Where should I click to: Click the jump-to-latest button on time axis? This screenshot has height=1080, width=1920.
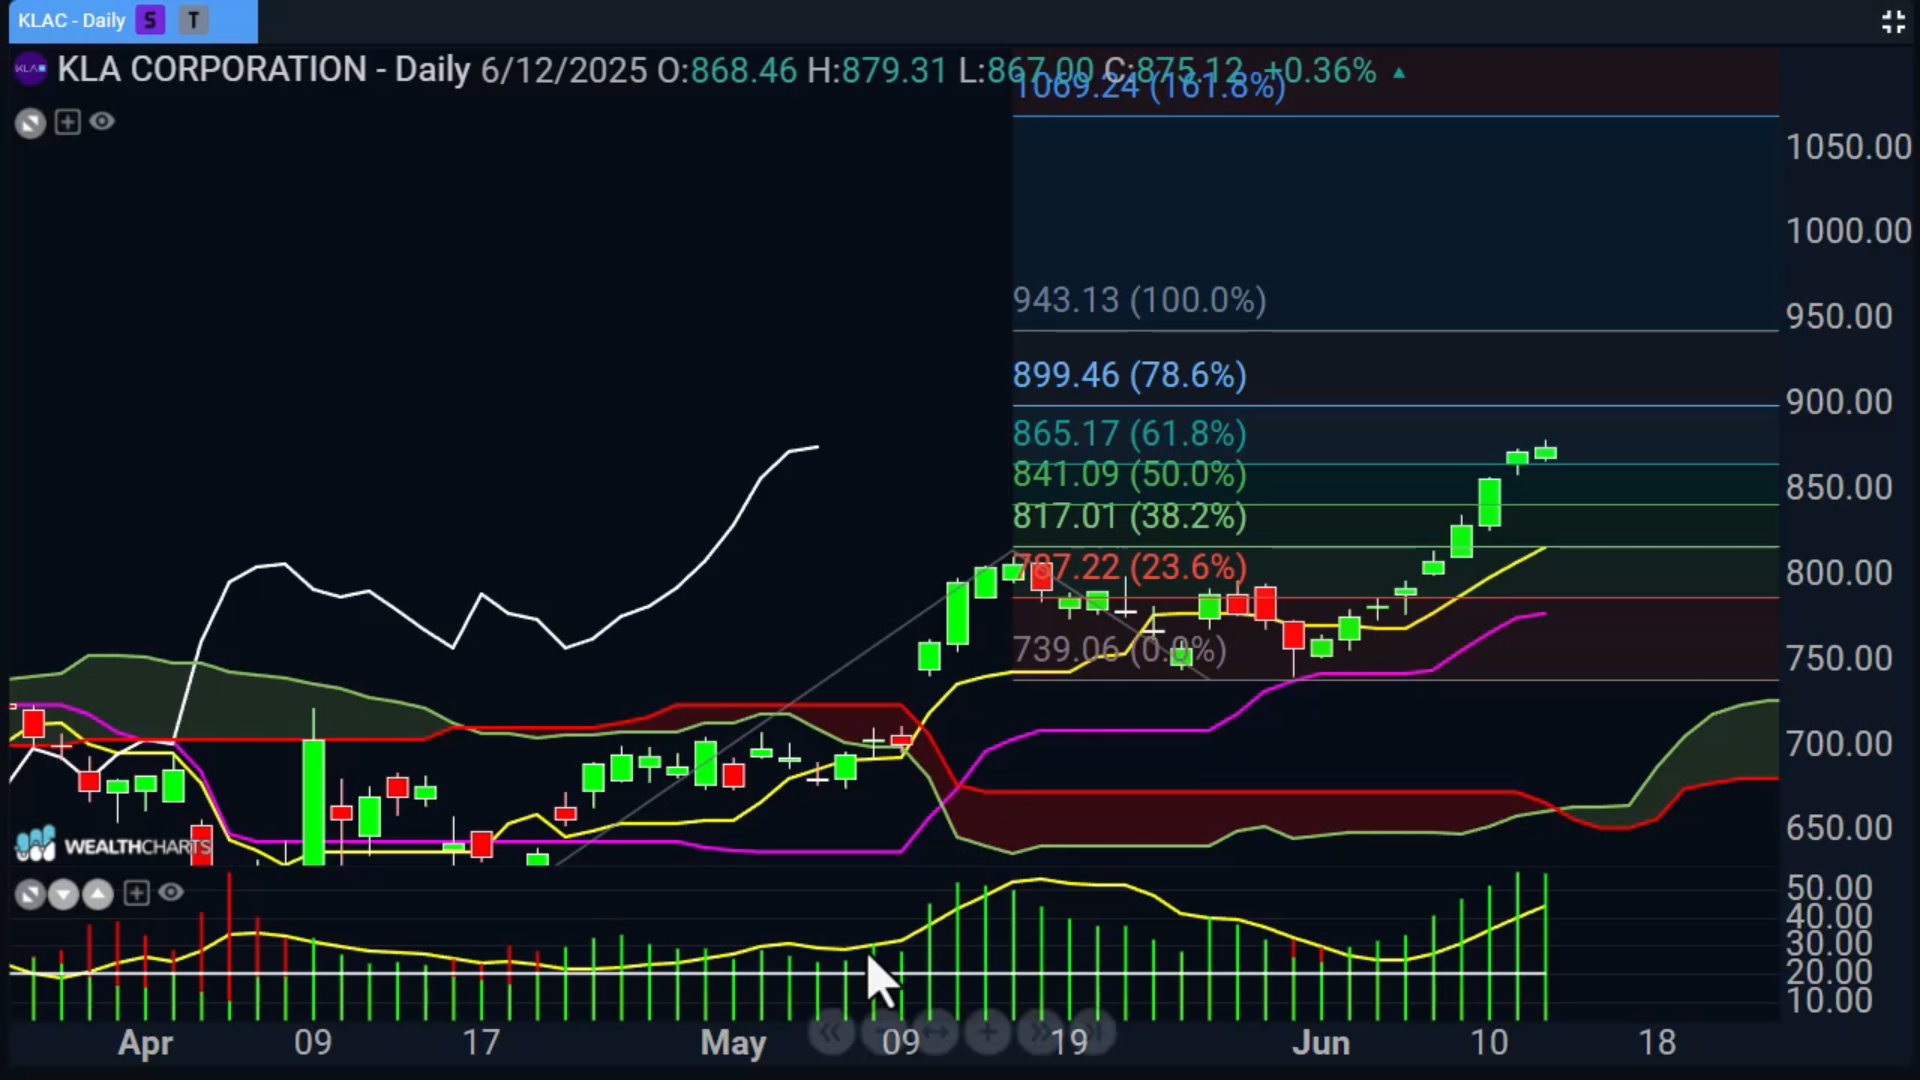(x=1095, y=1032)
